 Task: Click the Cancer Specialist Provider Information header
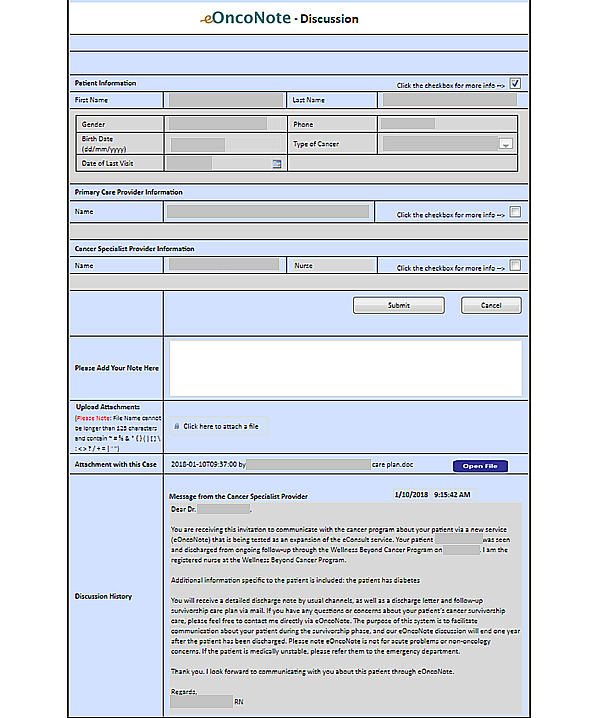134,249
